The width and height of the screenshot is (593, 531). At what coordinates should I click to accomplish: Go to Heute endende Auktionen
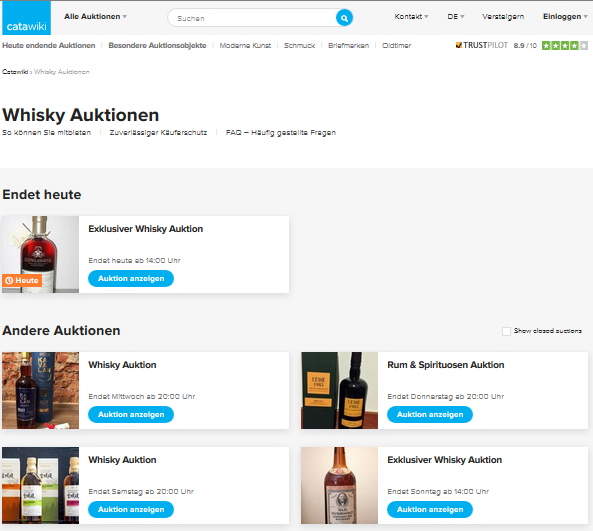49,45
